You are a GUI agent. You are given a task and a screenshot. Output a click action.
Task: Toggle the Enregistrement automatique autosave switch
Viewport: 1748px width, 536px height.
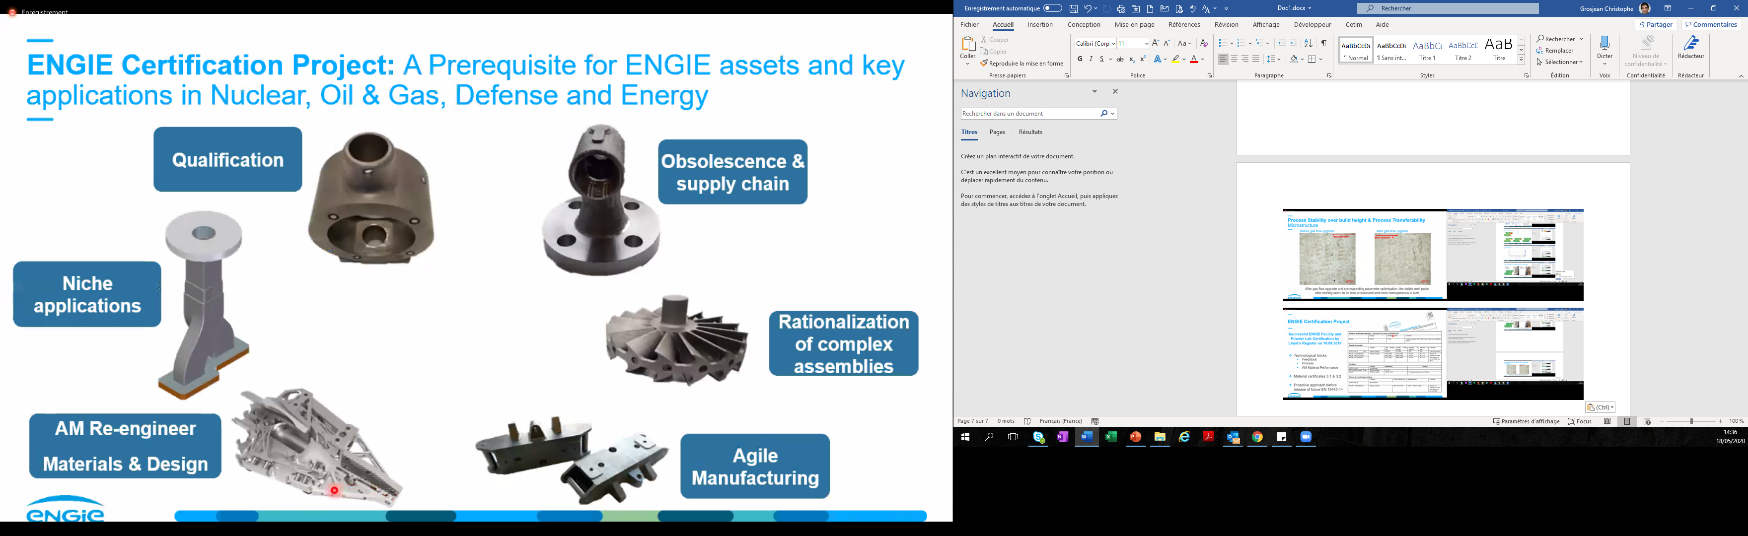1052,8
